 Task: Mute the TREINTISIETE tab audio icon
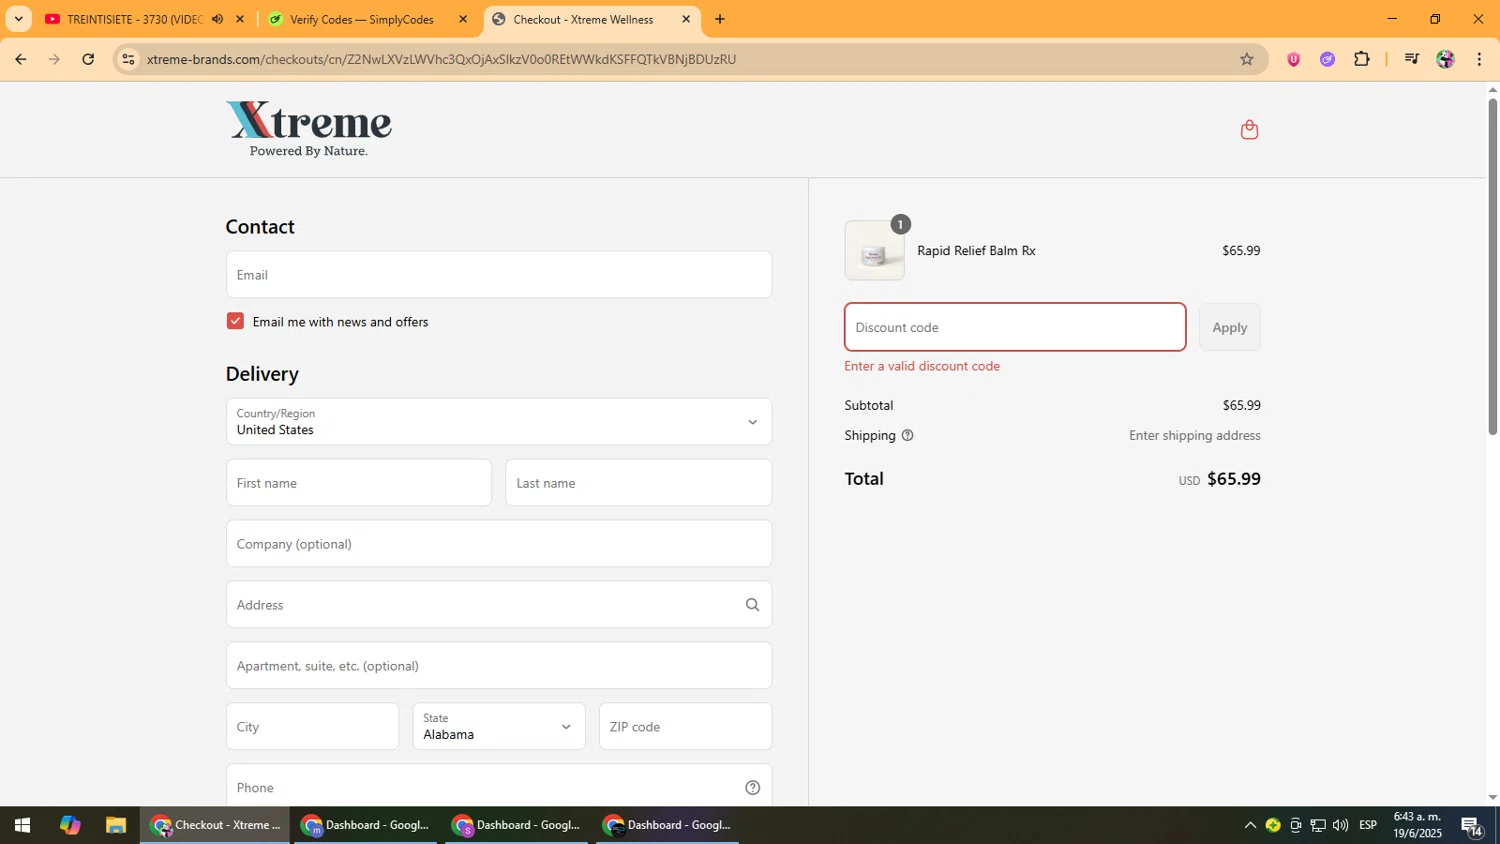(217, 19)
